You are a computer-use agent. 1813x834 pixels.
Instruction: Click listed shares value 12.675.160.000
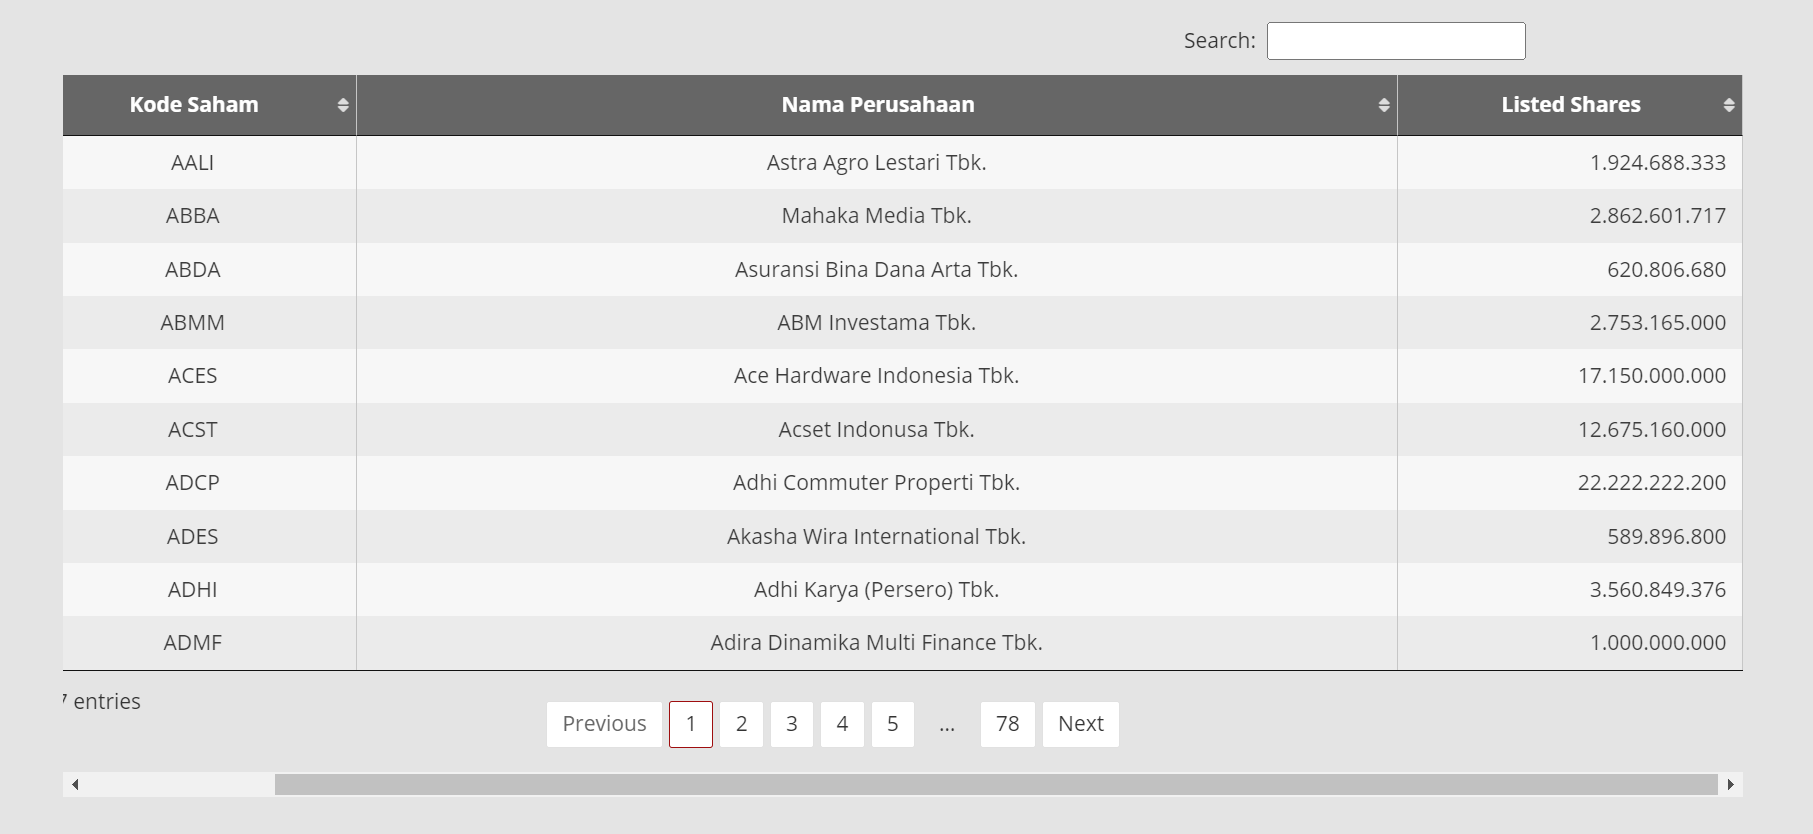tap(1652, 430)
